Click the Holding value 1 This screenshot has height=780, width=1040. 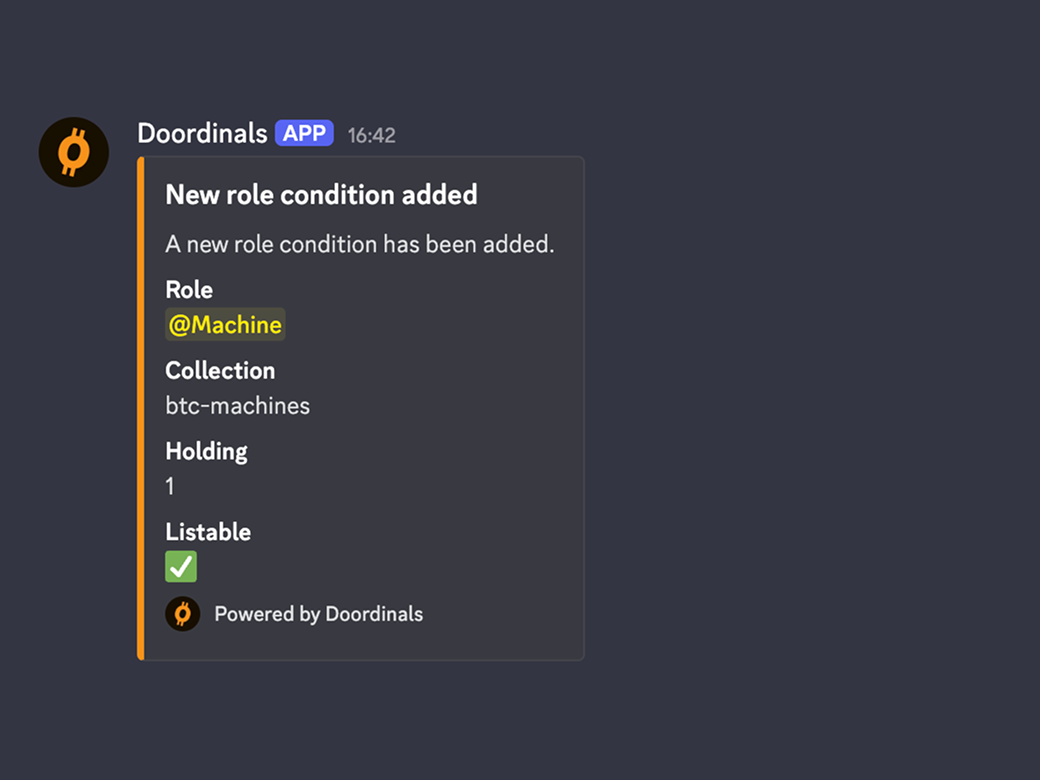click(x=170, y=487)
